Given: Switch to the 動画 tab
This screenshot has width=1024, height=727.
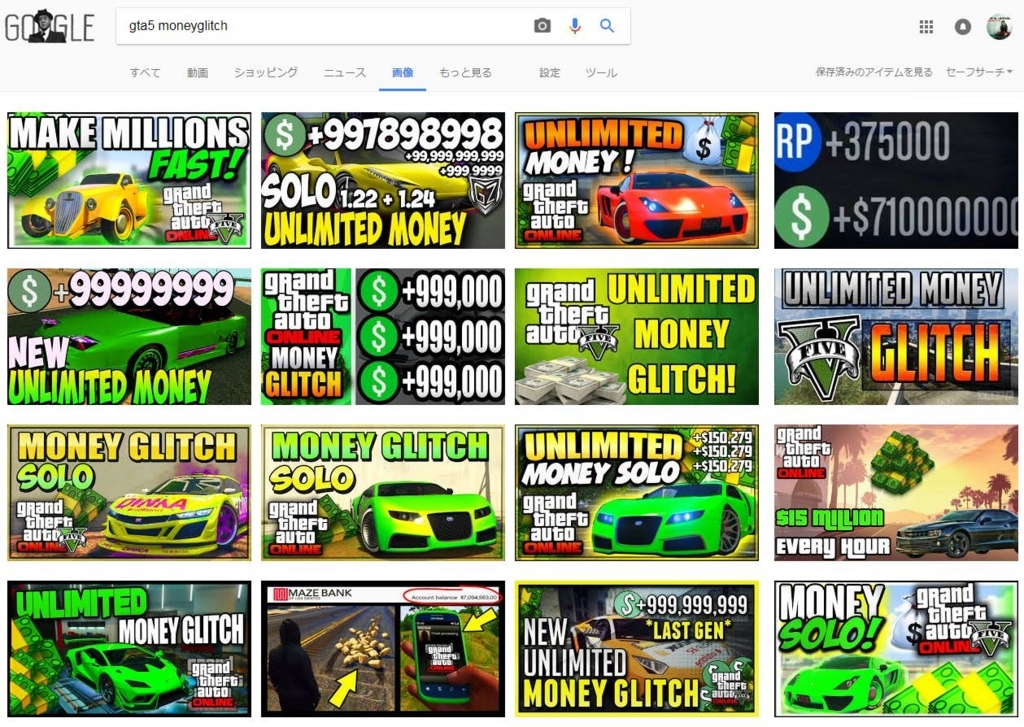Looking at the screenshot, I should pos(197,73).
